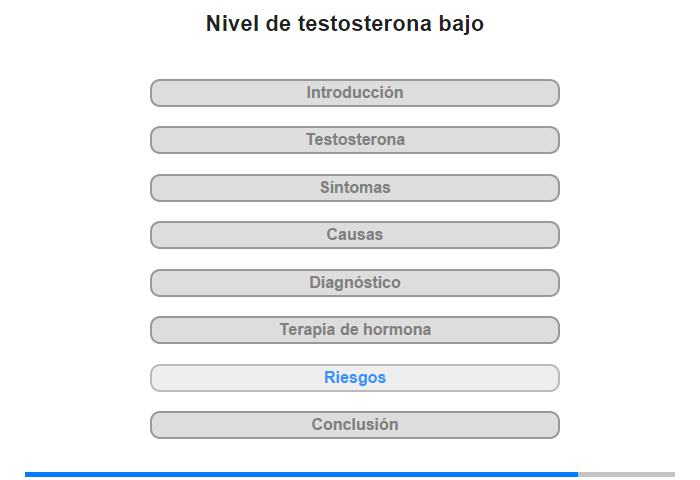Click the gray unfilled progress bar end
Image resolution: width=700 pixels, height=480 pixels.
627,474
